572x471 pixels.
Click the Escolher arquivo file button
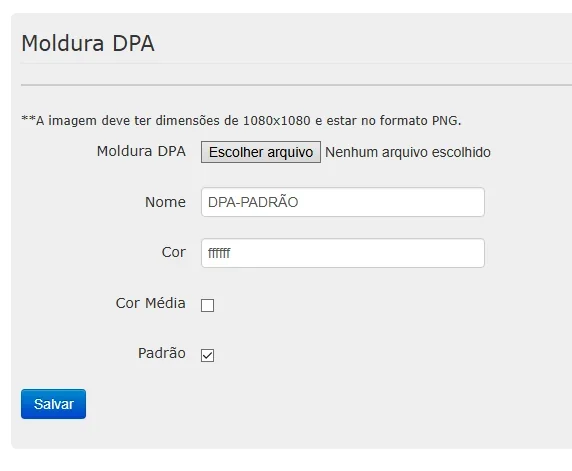click(261, 152)
